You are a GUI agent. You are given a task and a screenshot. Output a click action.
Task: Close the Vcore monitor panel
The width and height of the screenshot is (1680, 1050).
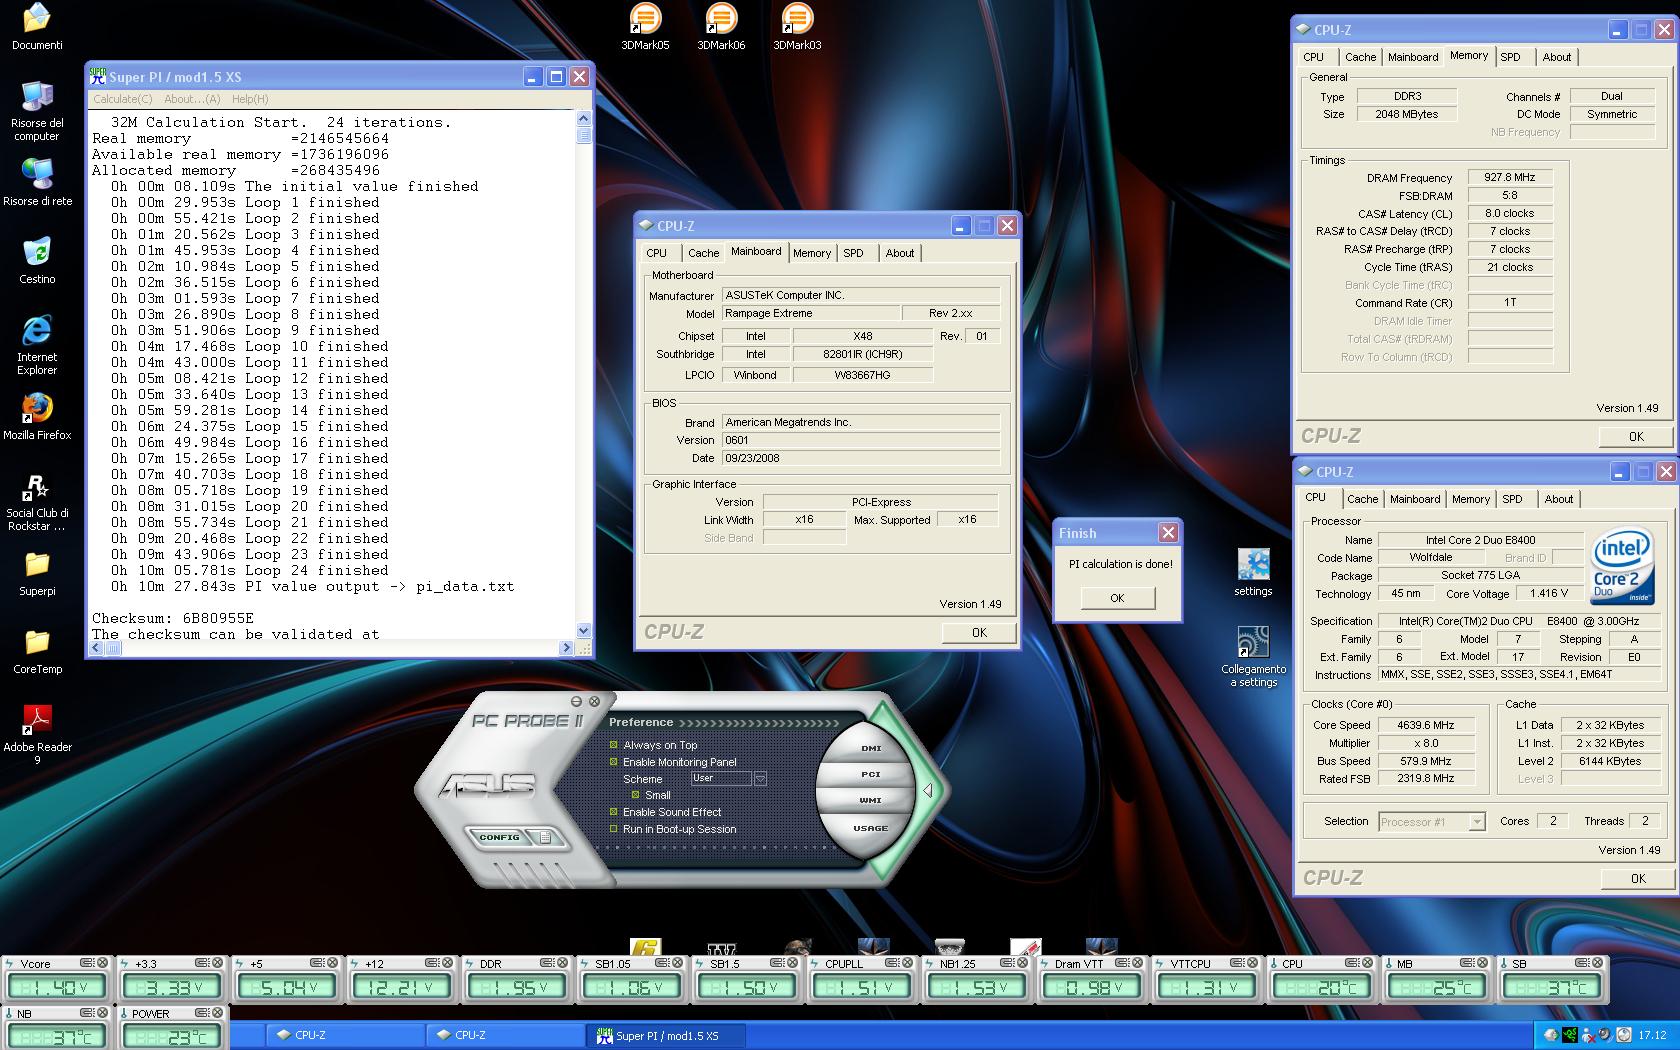[102, 963]
